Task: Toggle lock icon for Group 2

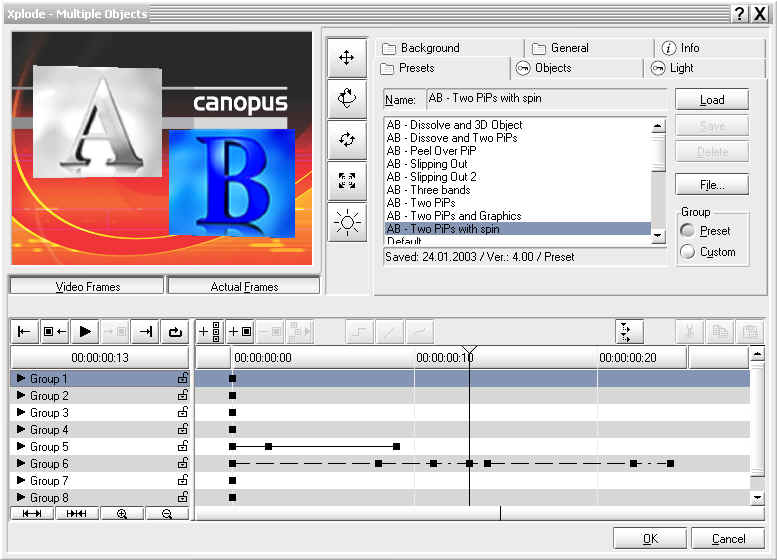Action: pos(182,395)
